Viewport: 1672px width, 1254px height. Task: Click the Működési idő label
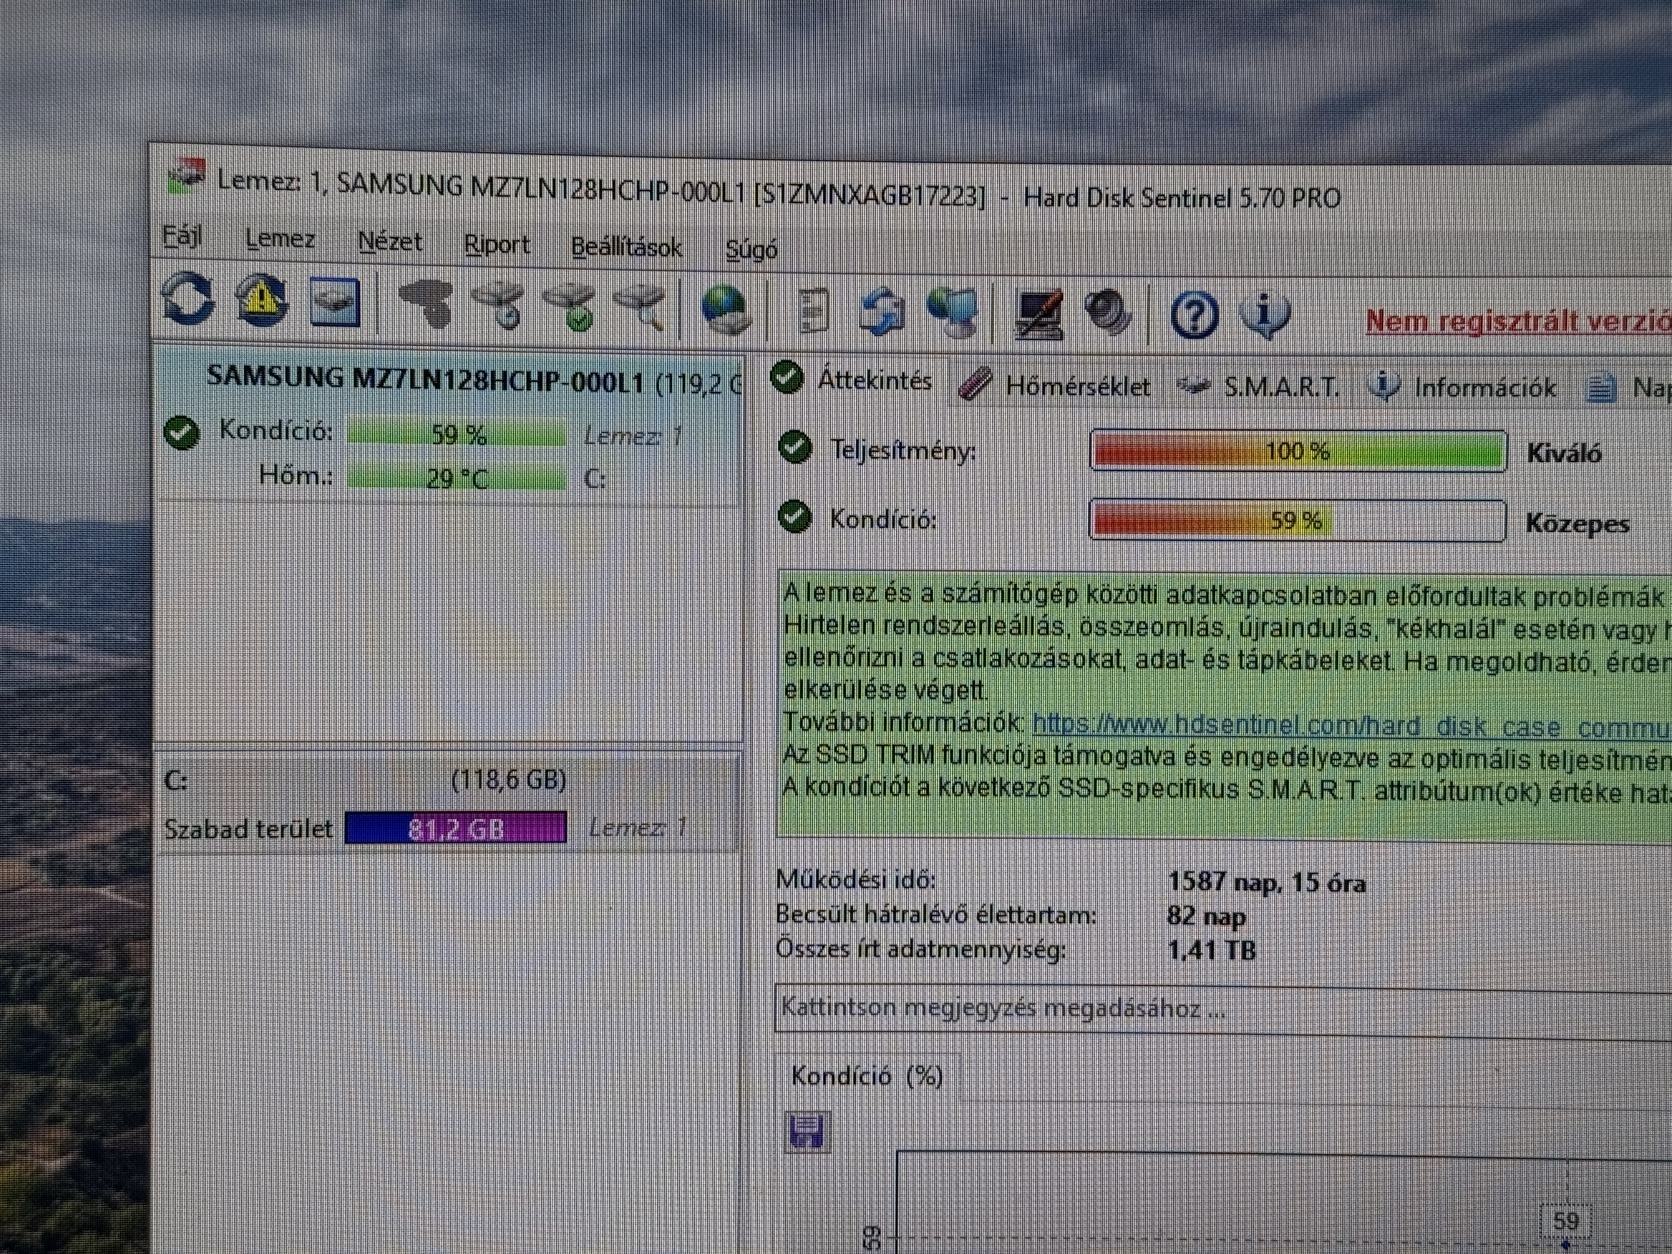pos(856,880)
